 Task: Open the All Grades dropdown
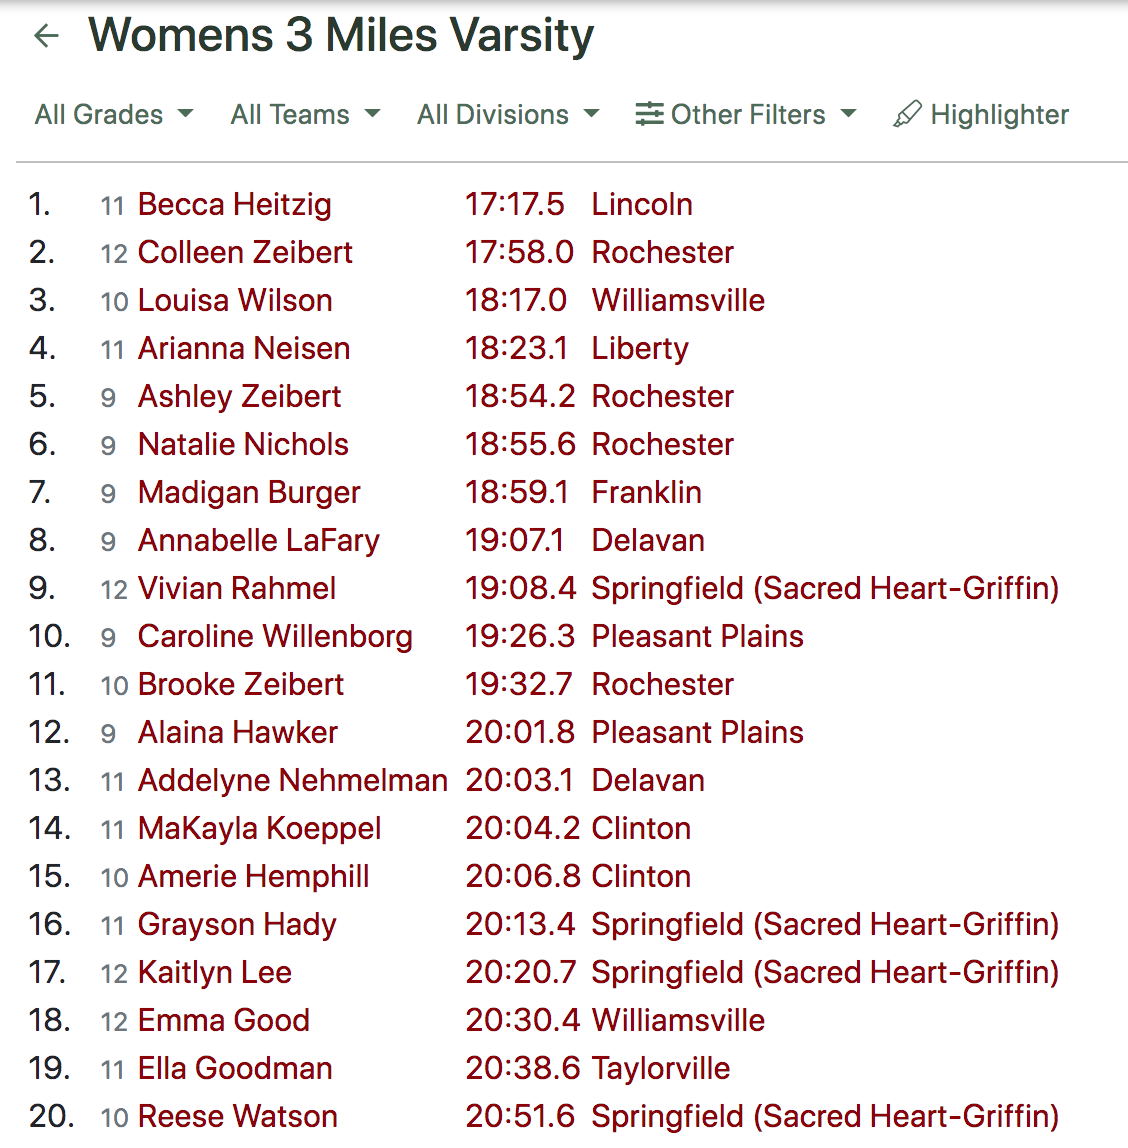coord(114,114)
